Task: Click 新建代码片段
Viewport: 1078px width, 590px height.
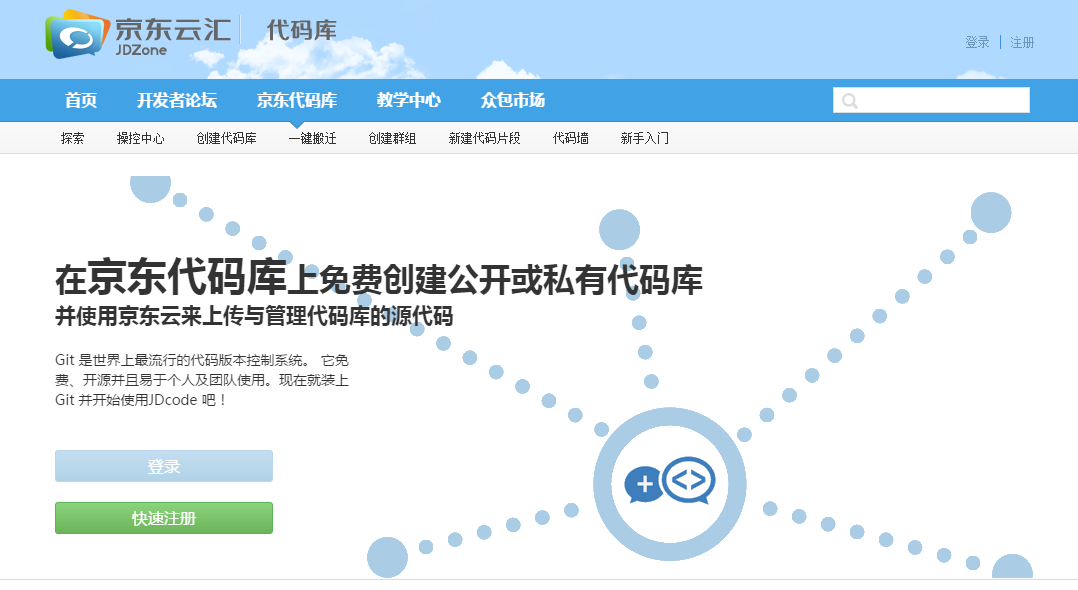Action: 482,138
